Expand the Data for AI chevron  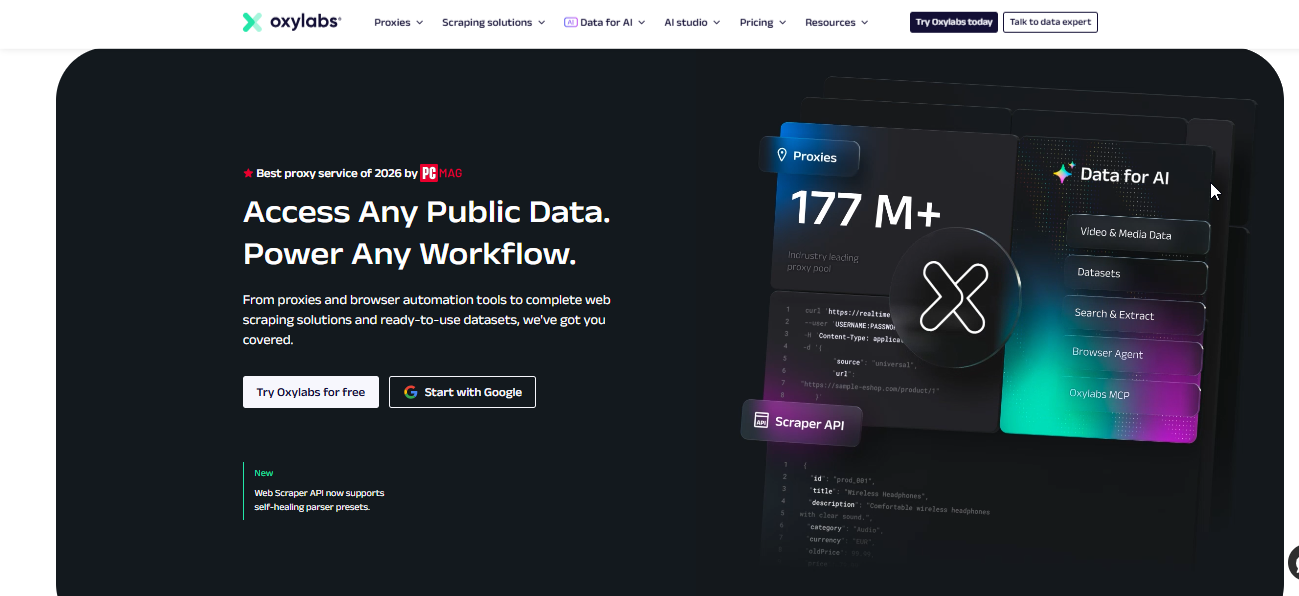coord(641,22)
